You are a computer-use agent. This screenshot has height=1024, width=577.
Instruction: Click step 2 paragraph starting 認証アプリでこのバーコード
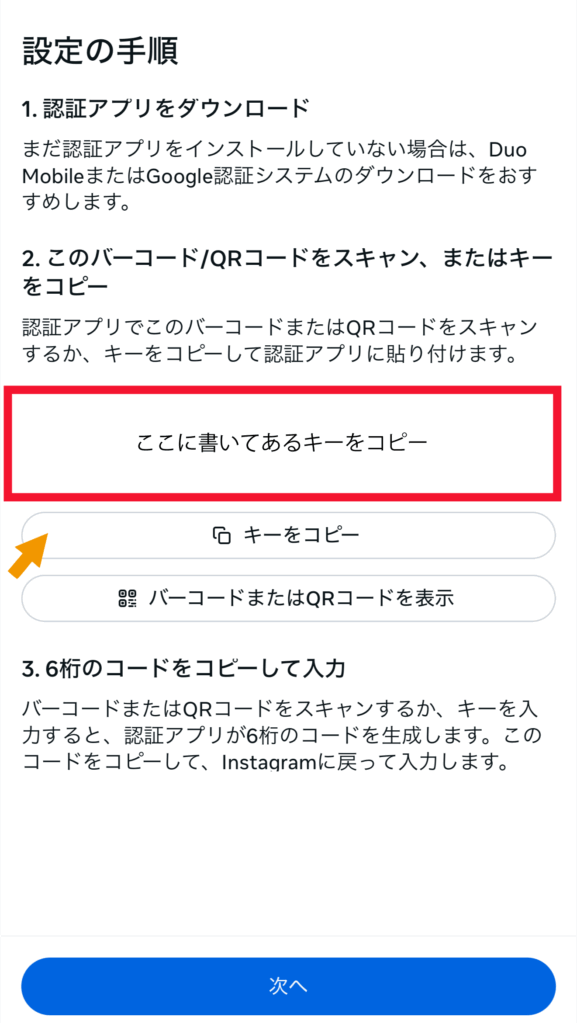281,340
